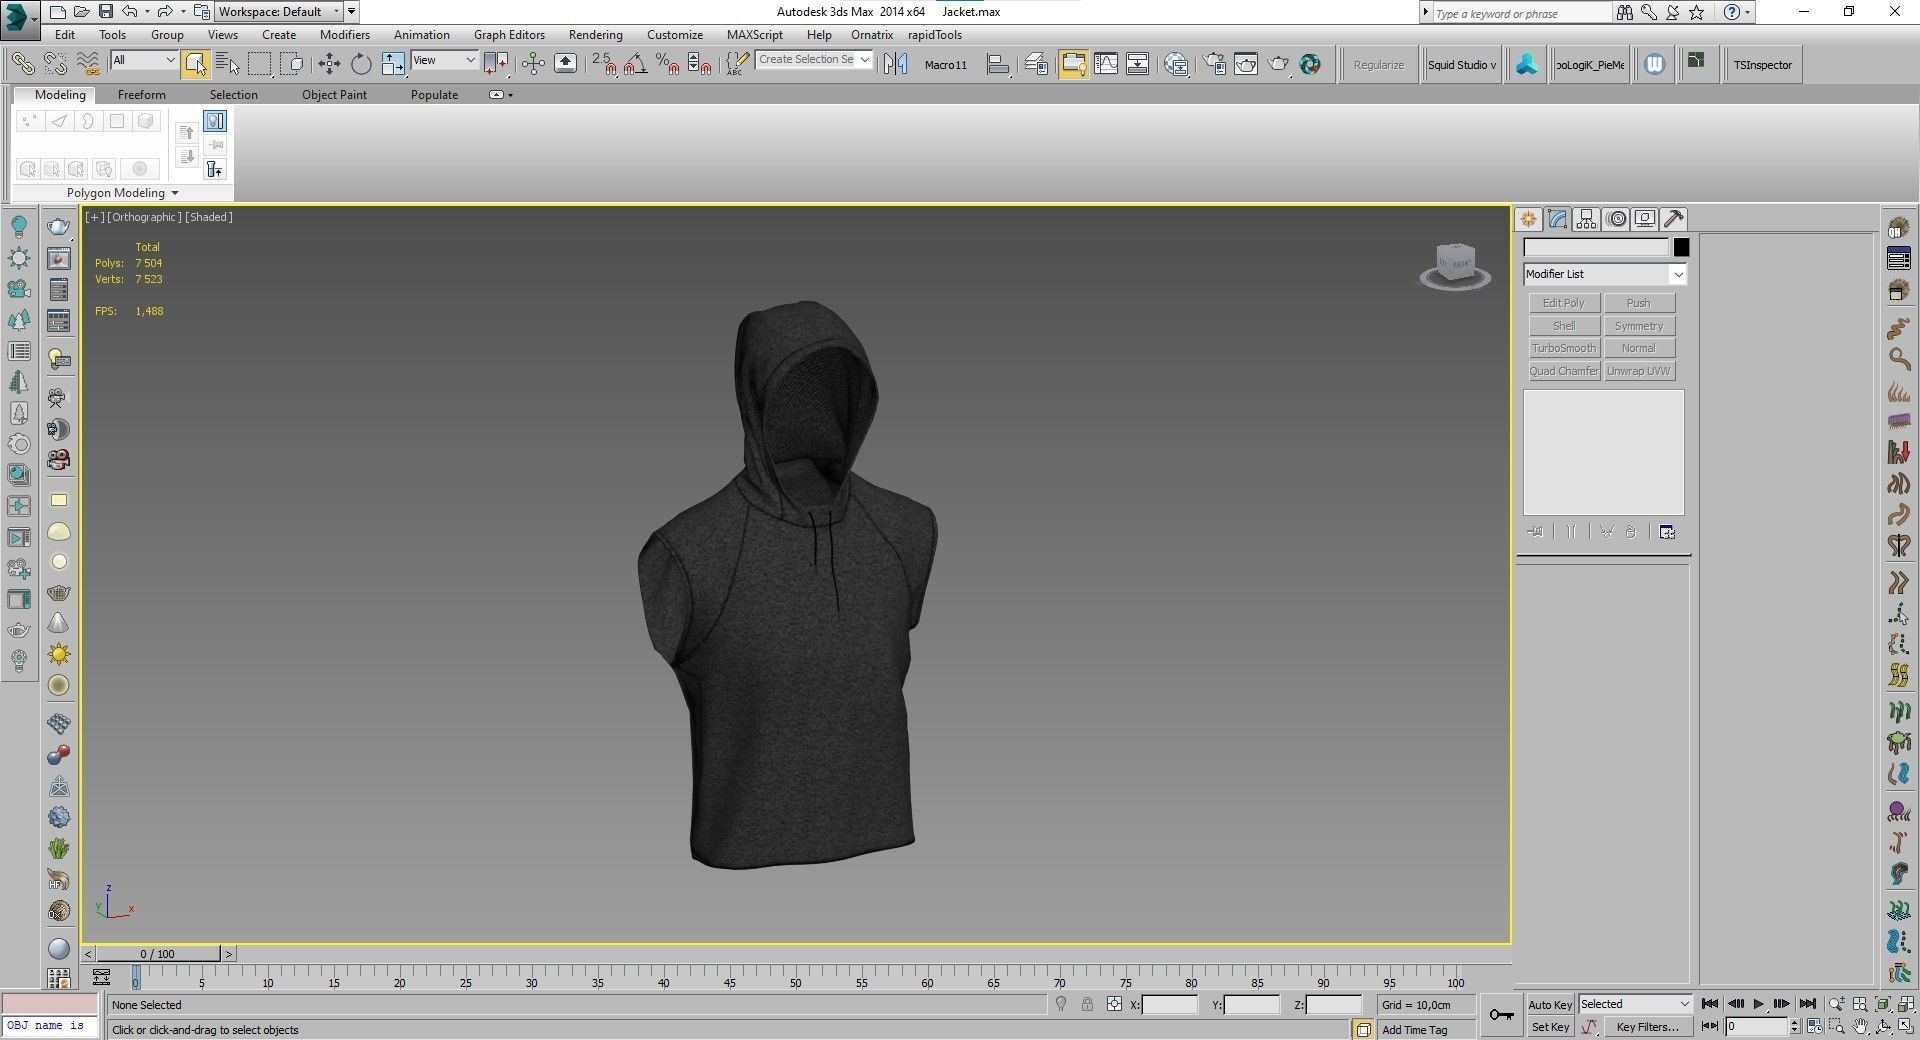The height and width of the screenshot is (1040, 1920).
Task: Open Render Setup dialog
Action: point(1214,65)
